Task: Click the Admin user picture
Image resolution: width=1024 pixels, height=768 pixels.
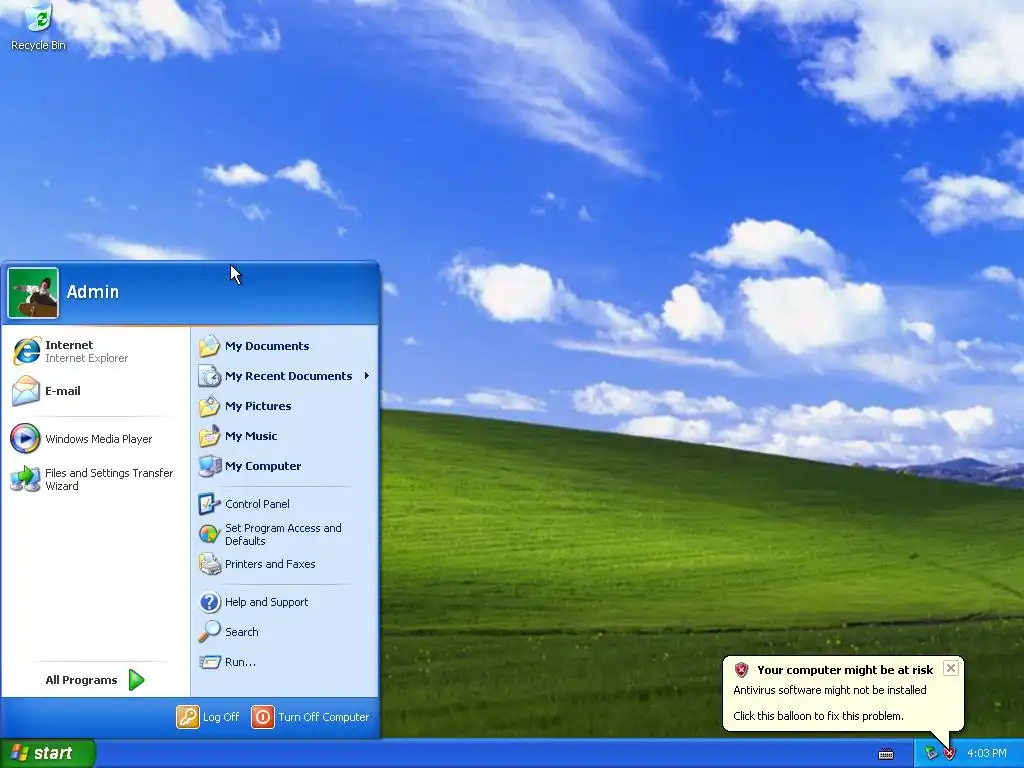Action: (33, 293)
